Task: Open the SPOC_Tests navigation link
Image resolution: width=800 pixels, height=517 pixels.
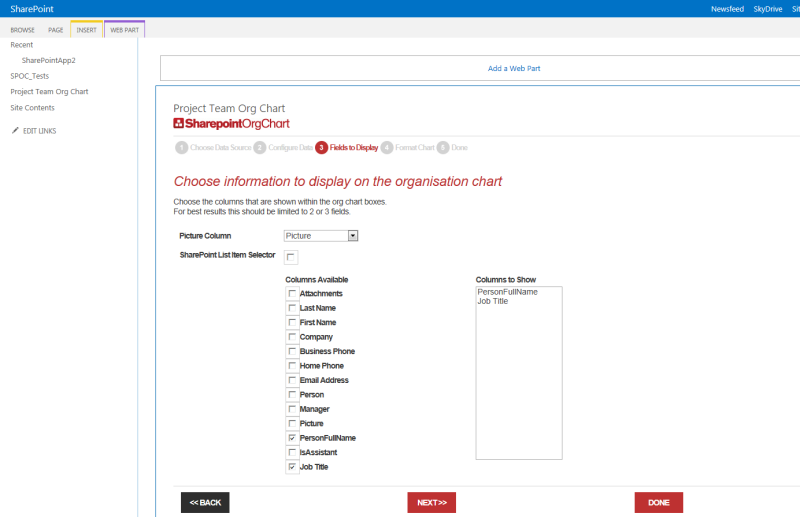Action: click(x=30, y=76)
